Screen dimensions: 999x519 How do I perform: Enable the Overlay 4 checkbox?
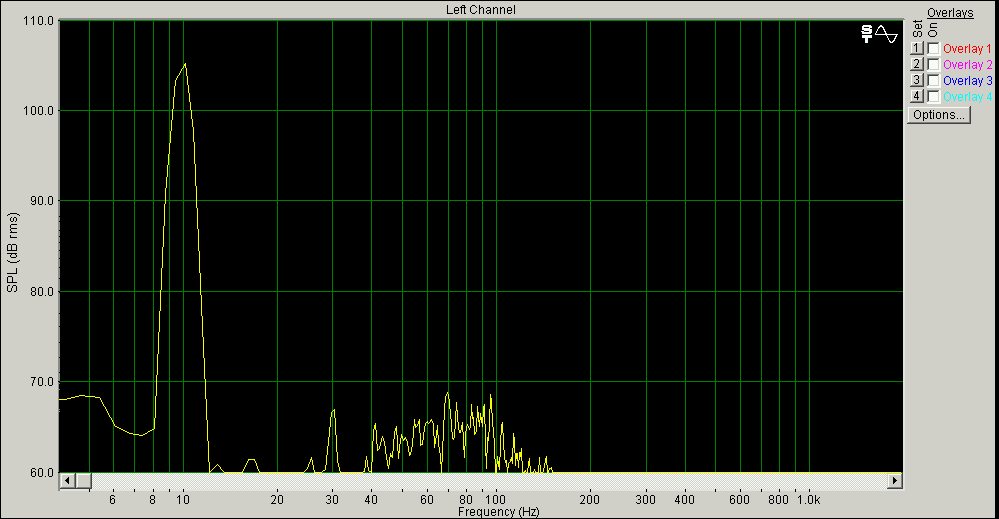tap(933, 96)
